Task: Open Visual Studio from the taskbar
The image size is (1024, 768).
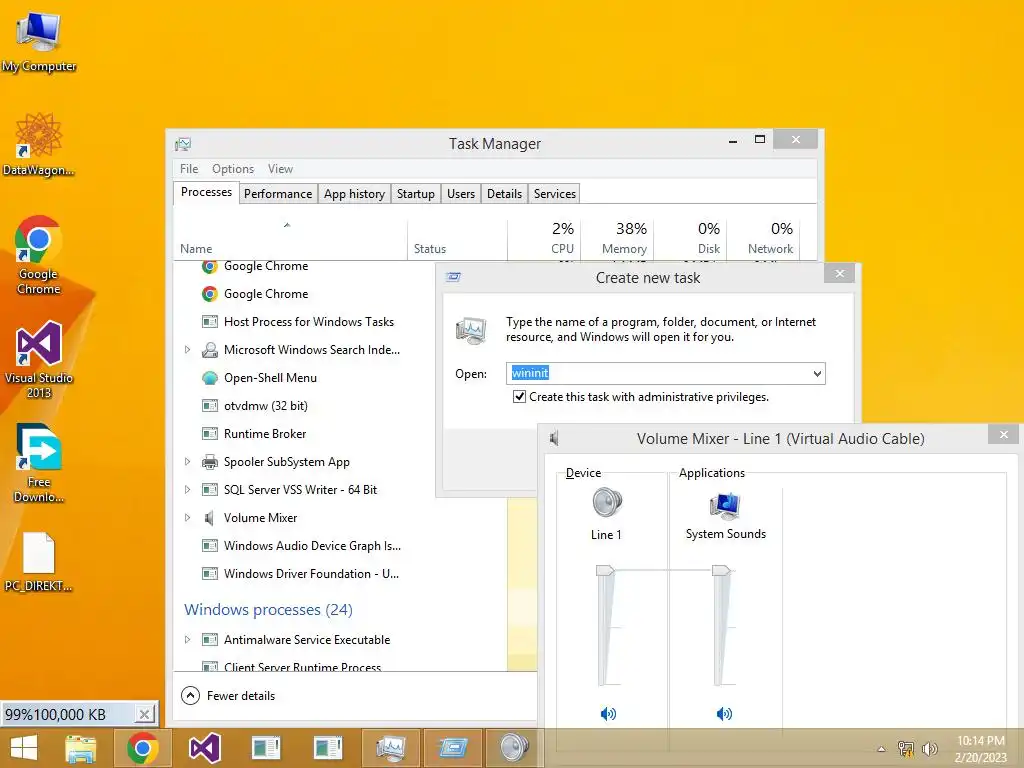Action: [x=204, y=748]
